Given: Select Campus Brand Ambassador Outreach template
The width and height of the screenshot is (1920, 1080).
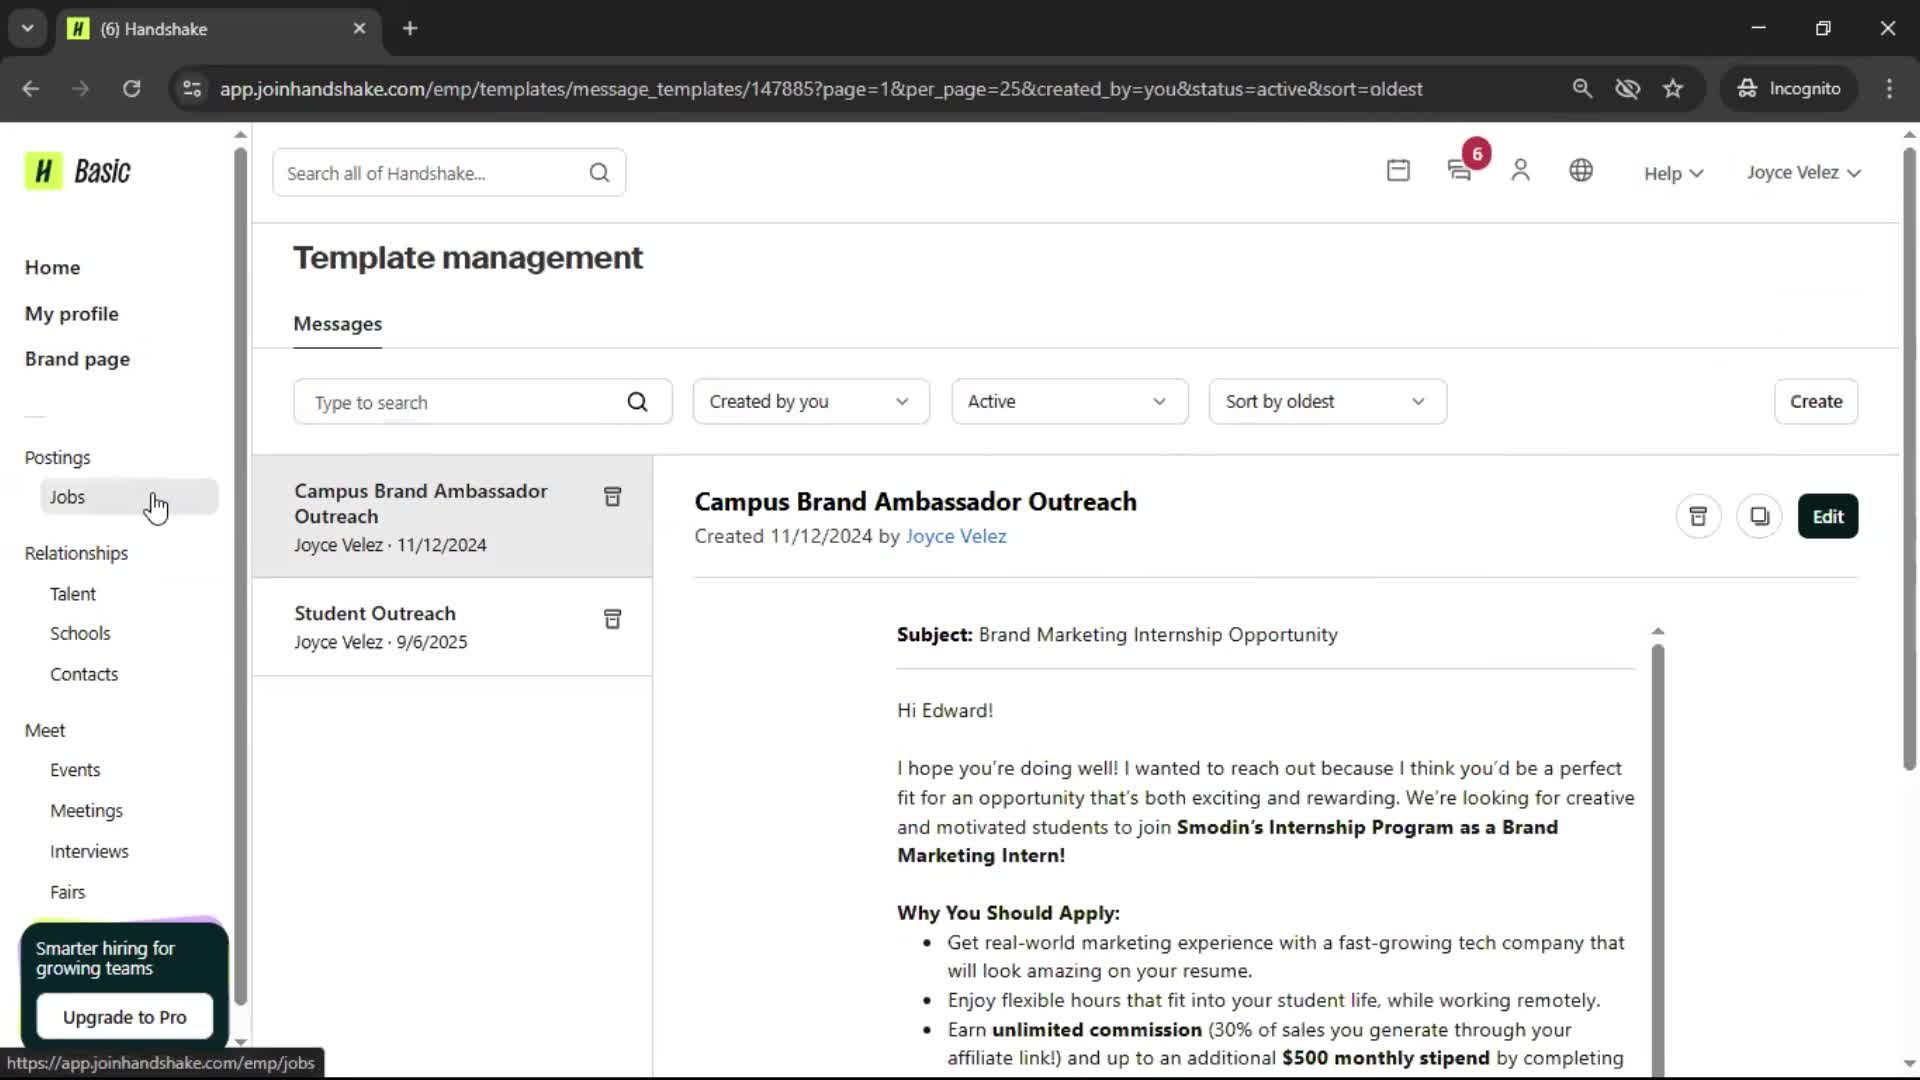Looking at the screenshot, I should tap(452, 516).
